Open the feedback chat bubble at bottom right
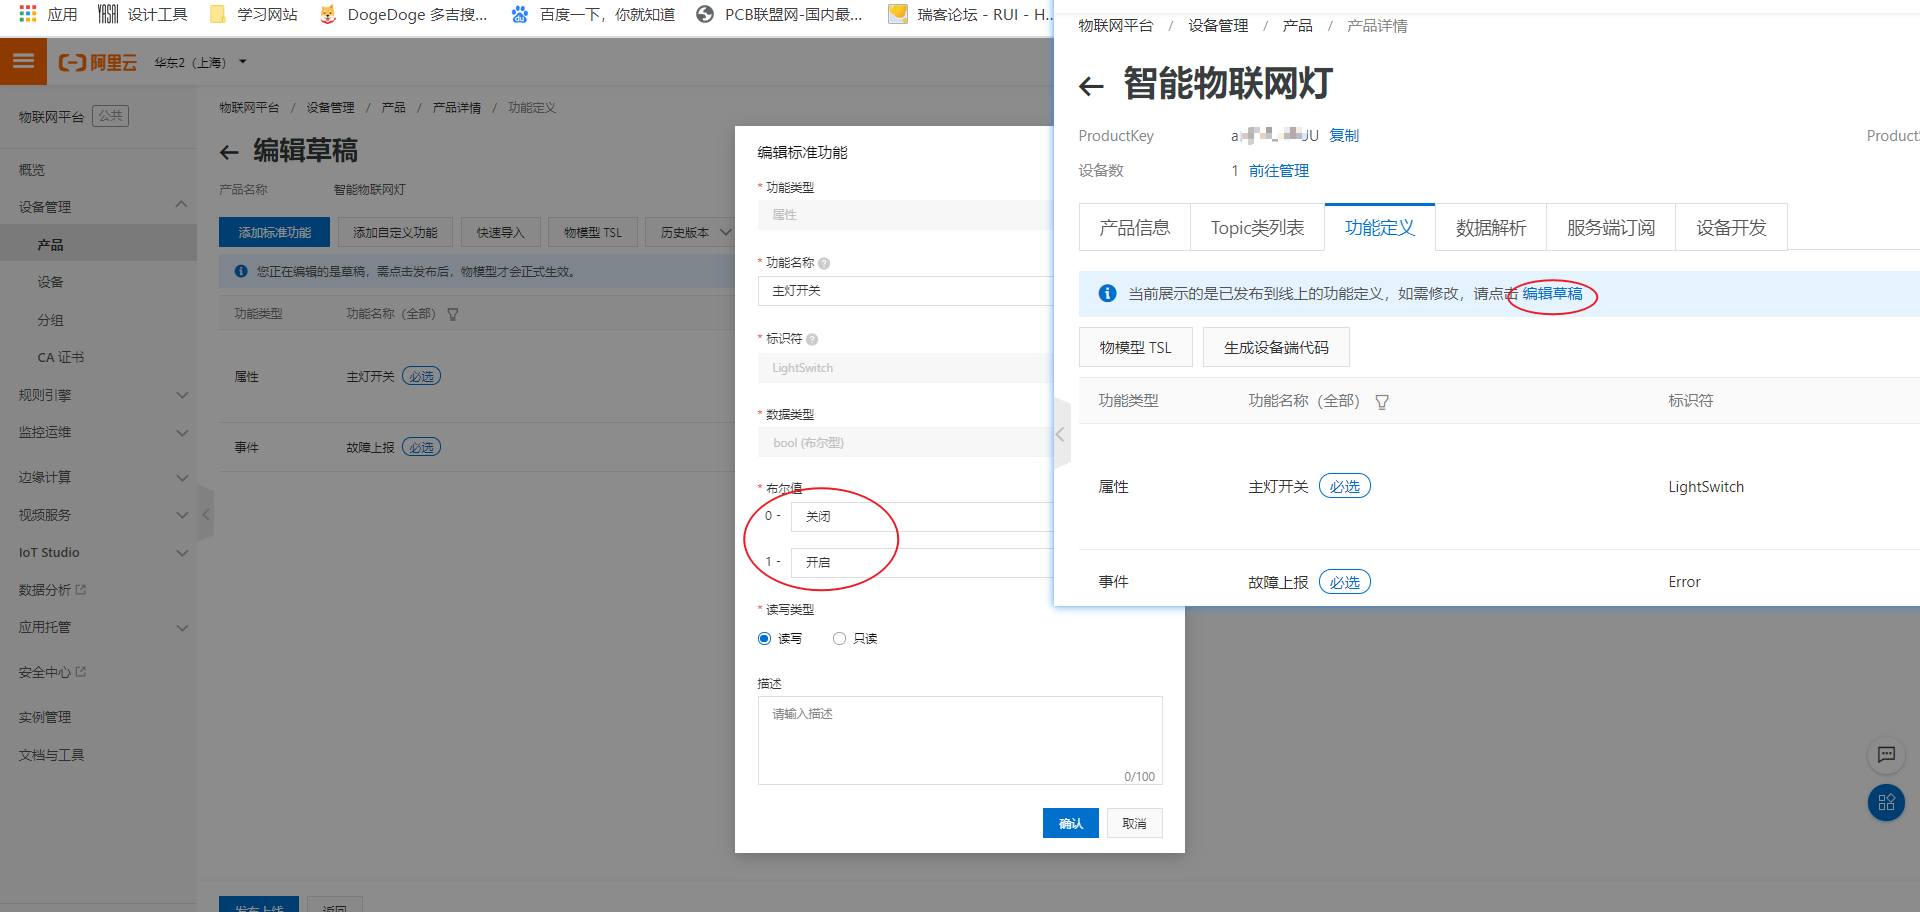 pyautogui.click(x=1887, y=755)
